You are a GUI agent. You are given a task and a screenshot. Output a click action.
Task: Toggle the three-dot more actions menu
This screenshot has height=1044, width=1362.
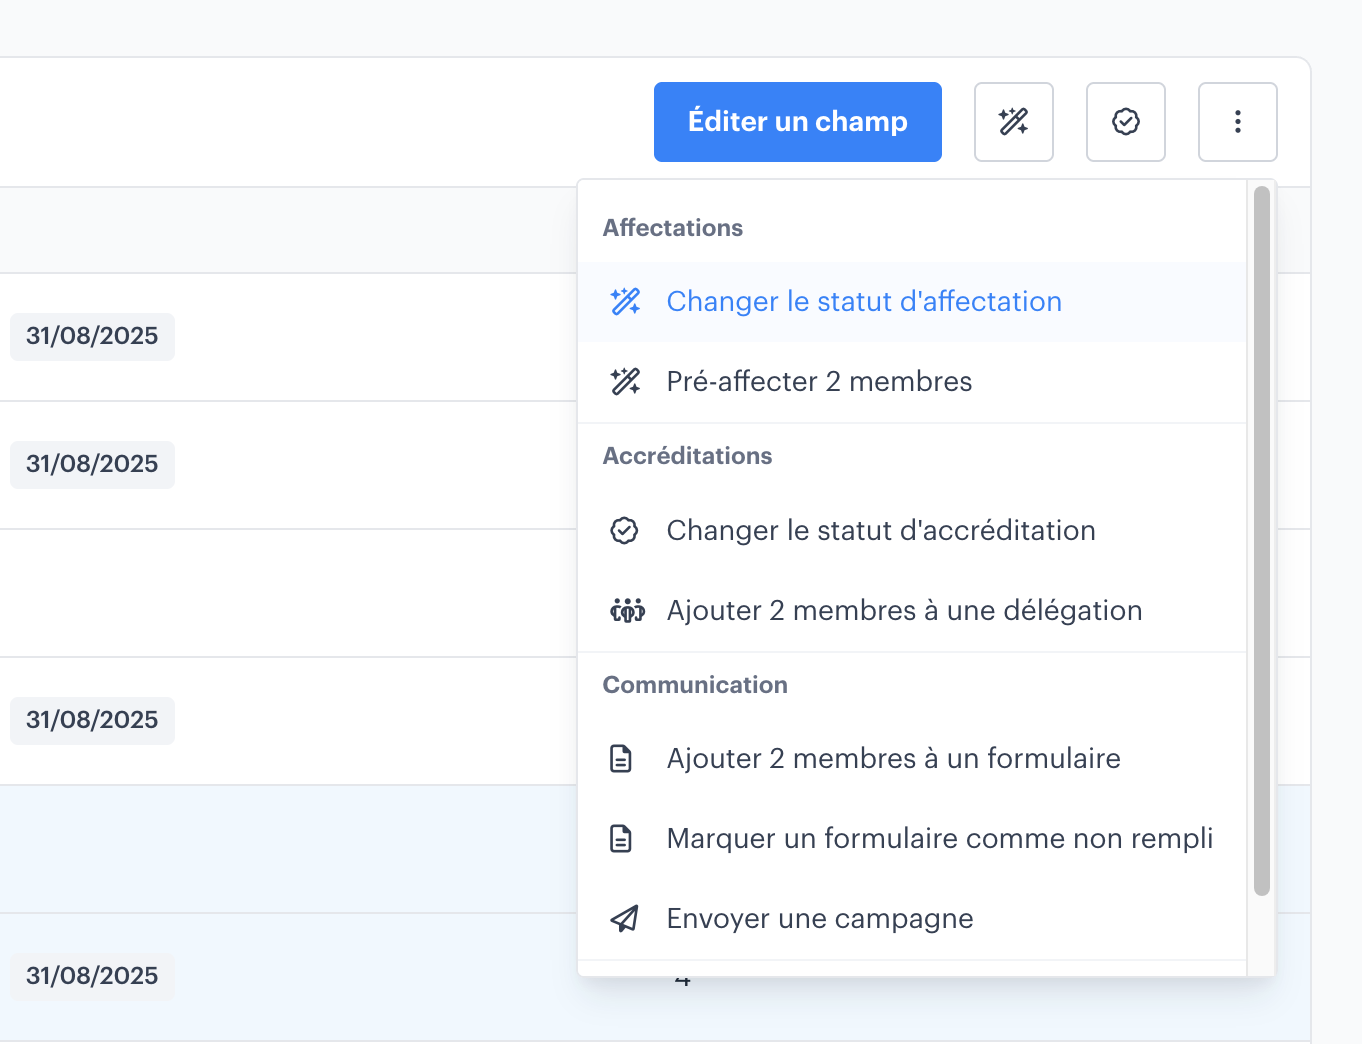point(1238,122)
